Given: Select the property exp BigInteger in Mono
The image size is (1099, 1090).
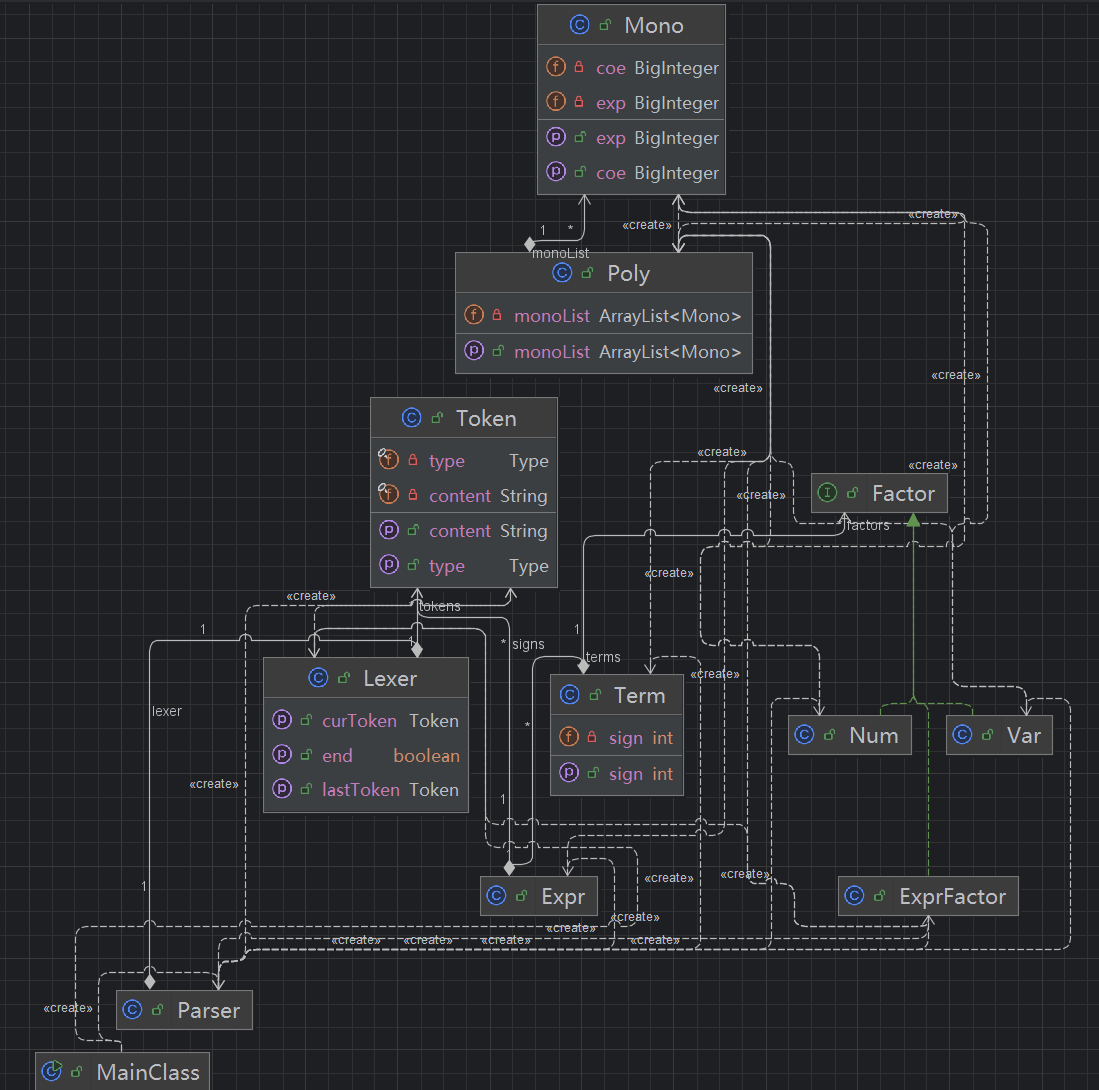Looking at the screenshot, I should tap(631, 138).
